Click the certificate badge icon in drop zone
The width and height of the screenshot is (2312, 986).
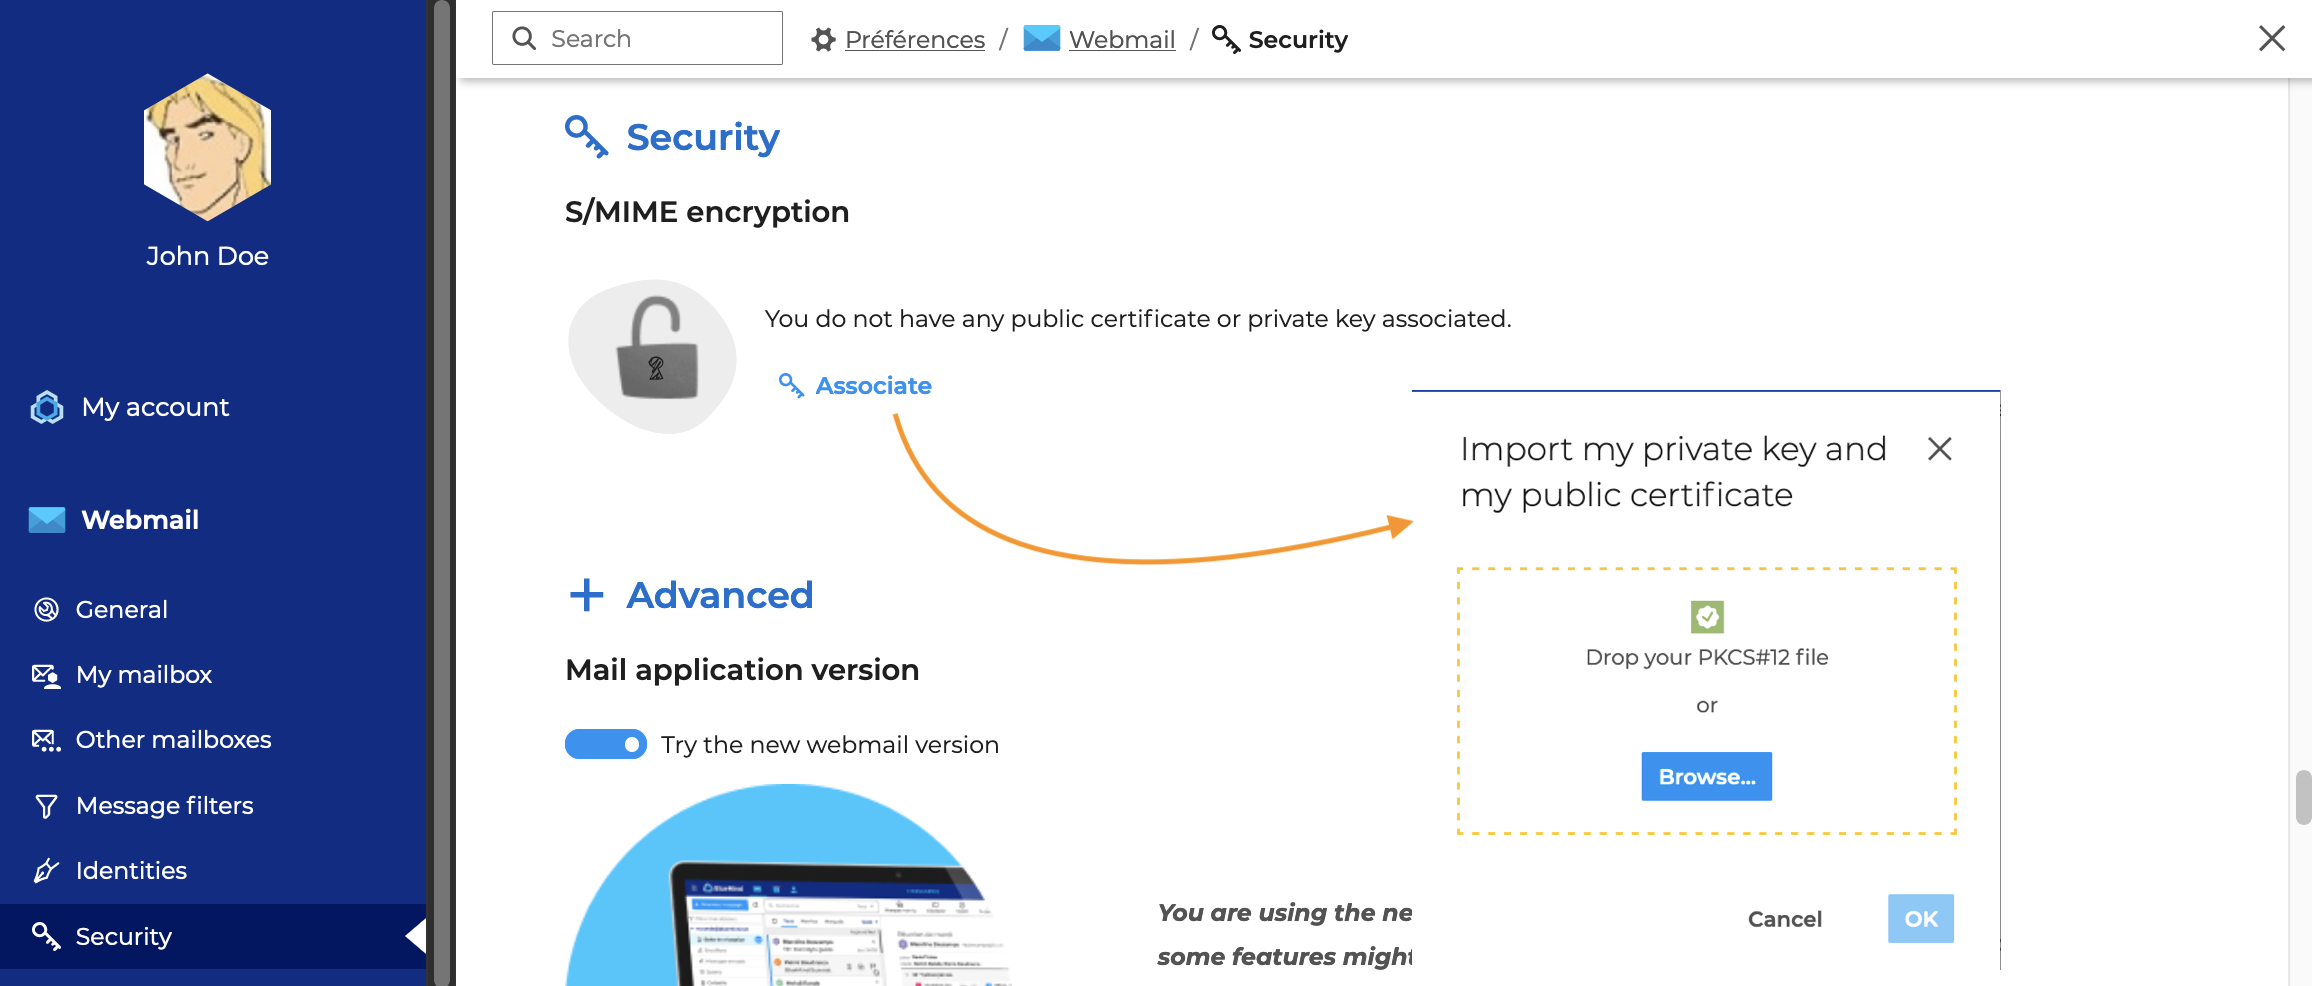(1706, 616)
